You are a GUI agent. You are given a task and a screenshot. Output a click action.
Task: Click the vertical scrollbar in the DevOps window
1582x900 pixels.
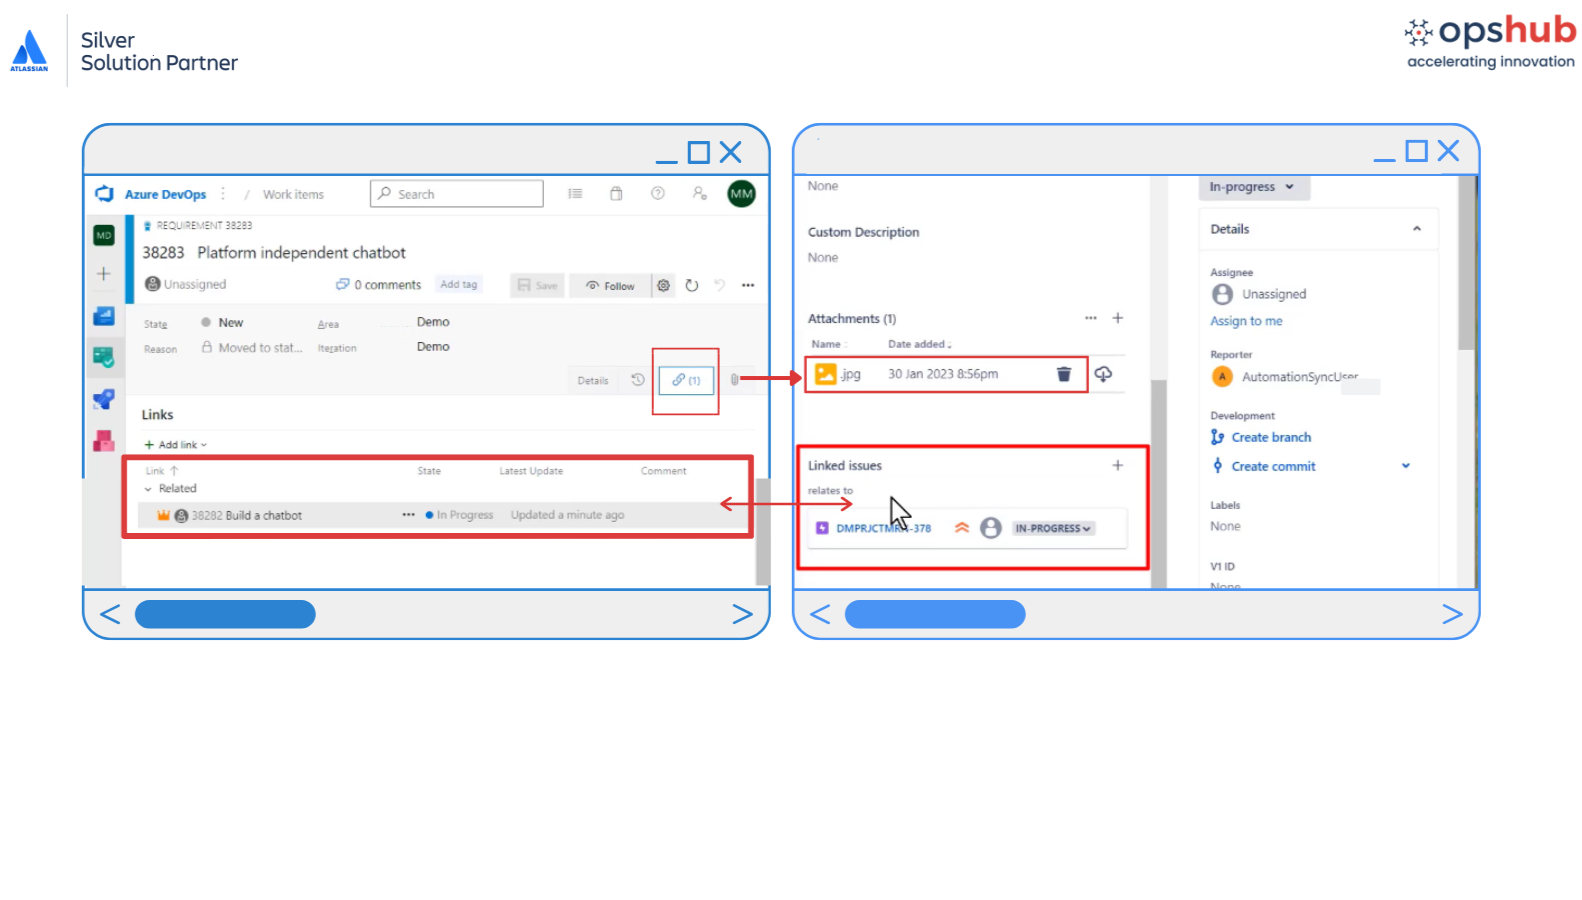point(762,530)
